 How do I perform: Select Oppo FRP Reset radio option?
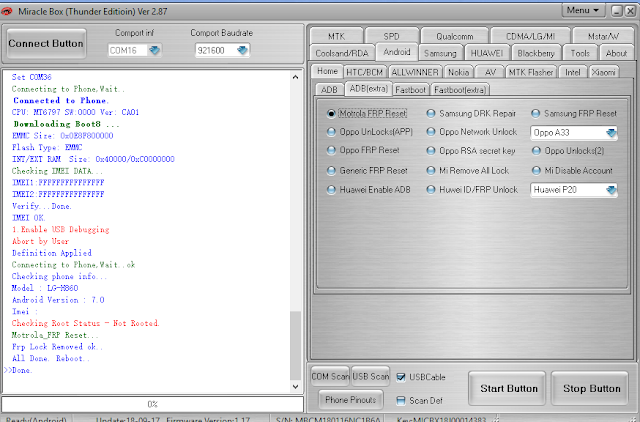331,150
